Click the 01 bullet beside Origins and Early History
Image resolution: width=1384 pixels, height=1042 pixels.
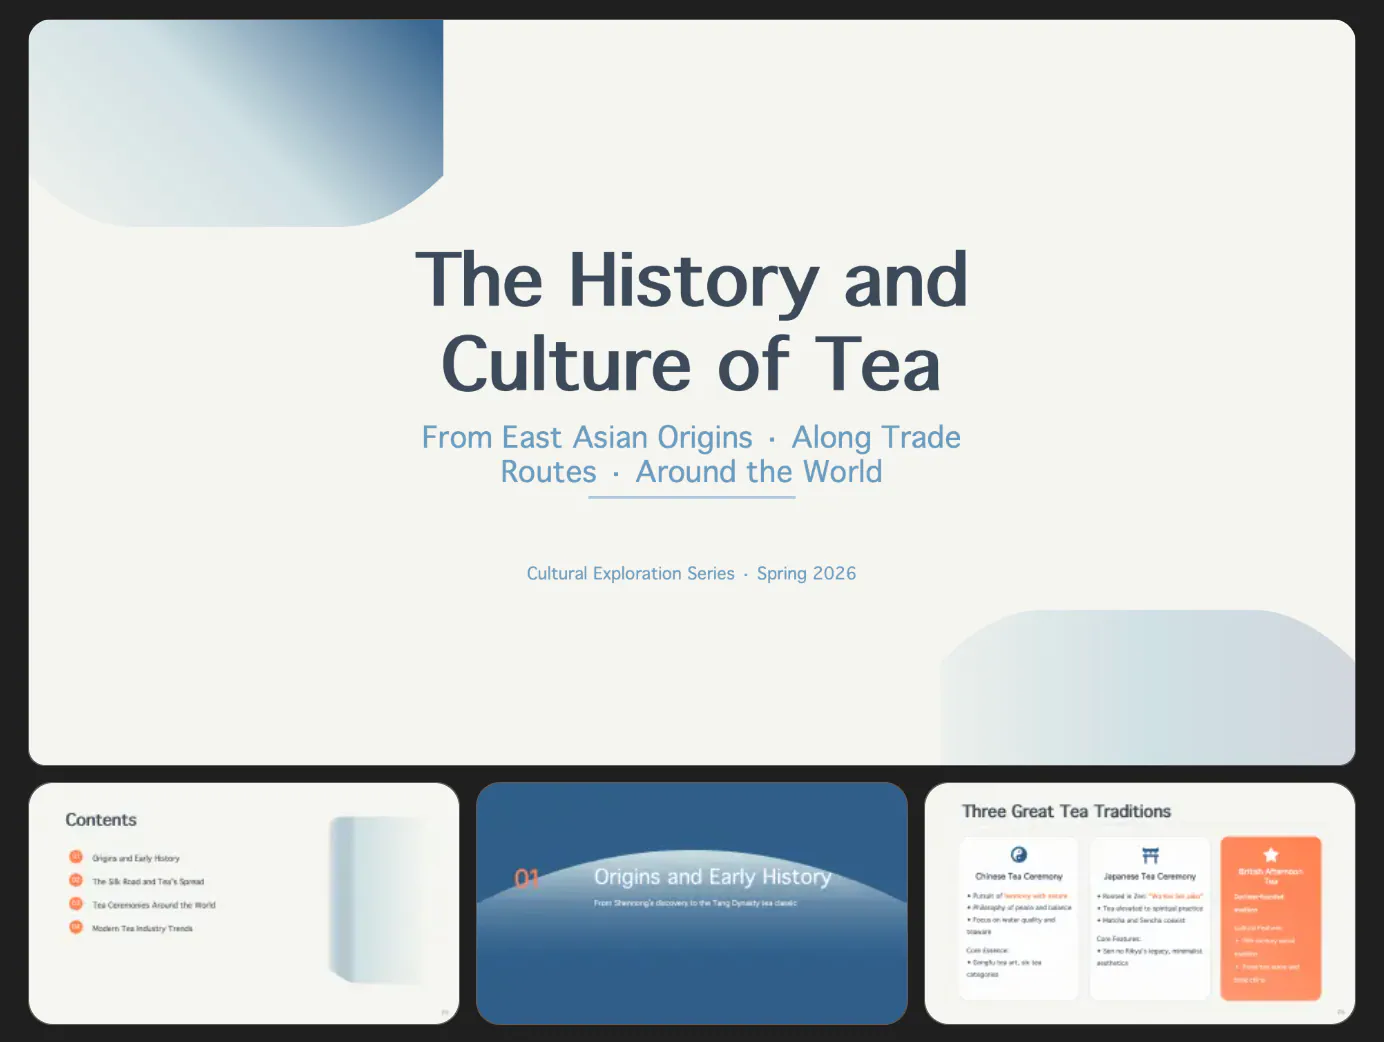click(76, 857)
